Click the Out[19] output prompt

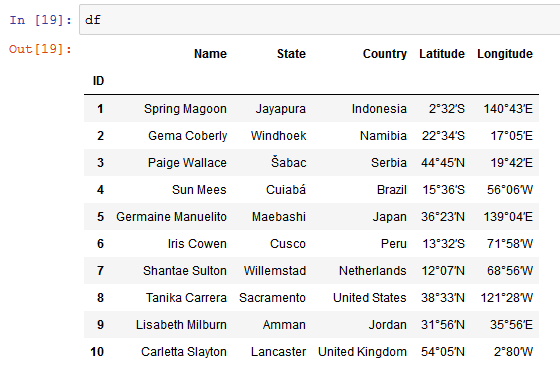tap(40, 49)
